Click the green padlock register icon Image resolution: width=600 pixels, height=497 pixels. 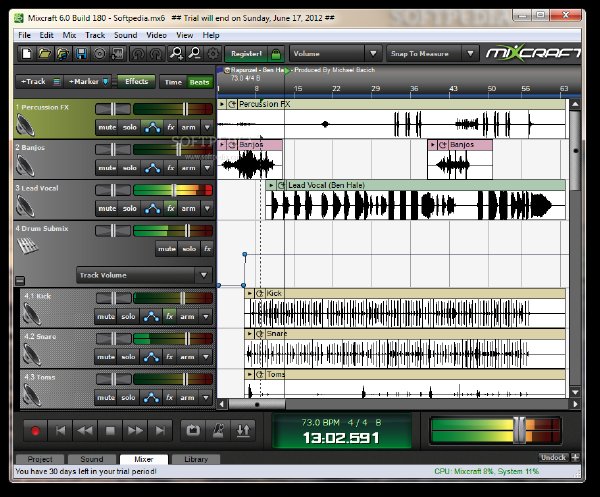276,54
